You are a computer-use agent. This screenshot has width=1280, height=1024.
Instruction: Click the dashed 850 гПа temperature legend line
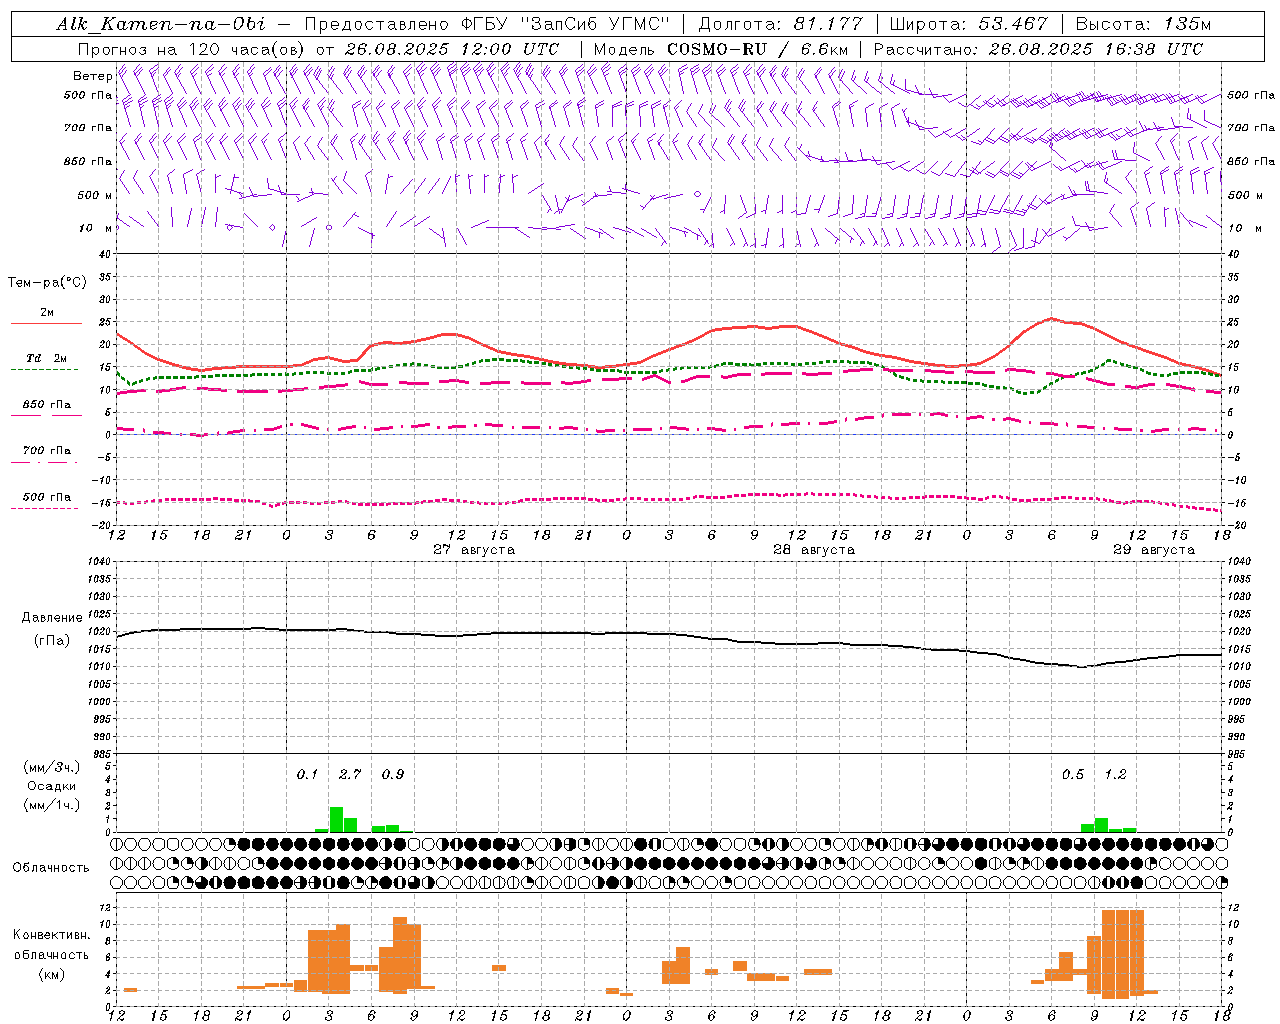tap(46, 416)
